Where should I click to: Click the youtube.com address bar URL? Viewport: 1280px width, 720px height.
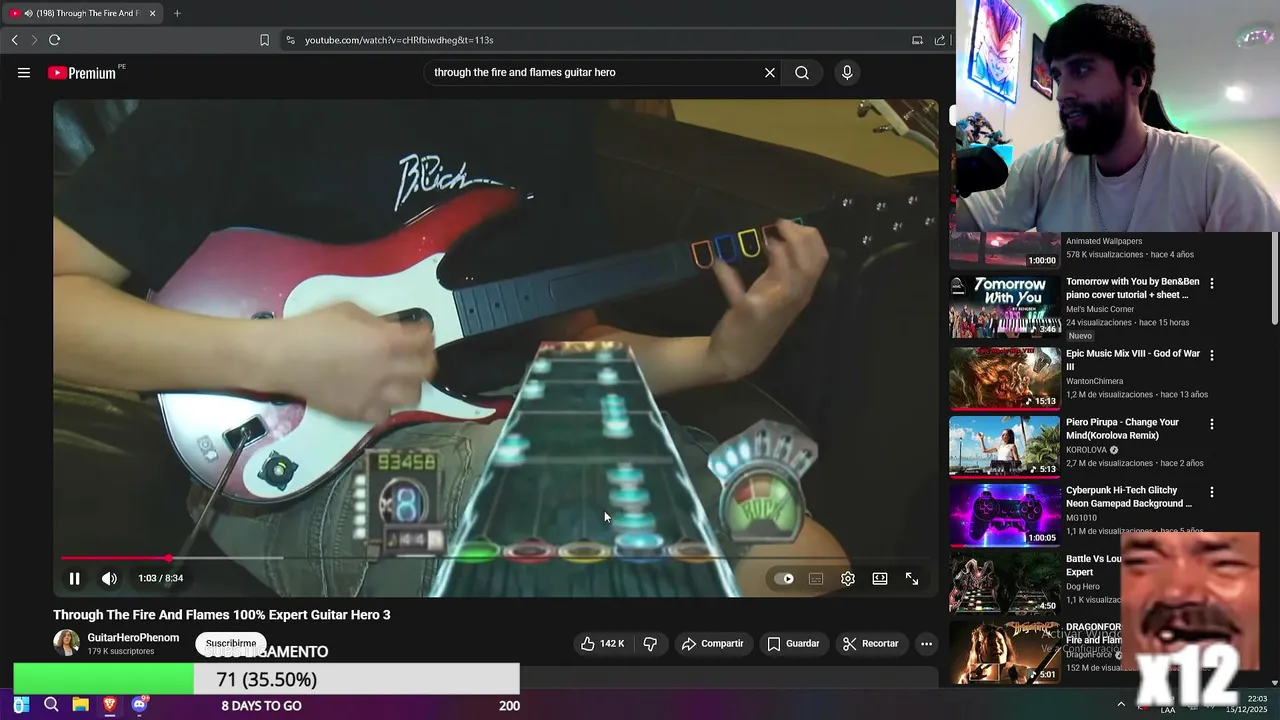399,40
